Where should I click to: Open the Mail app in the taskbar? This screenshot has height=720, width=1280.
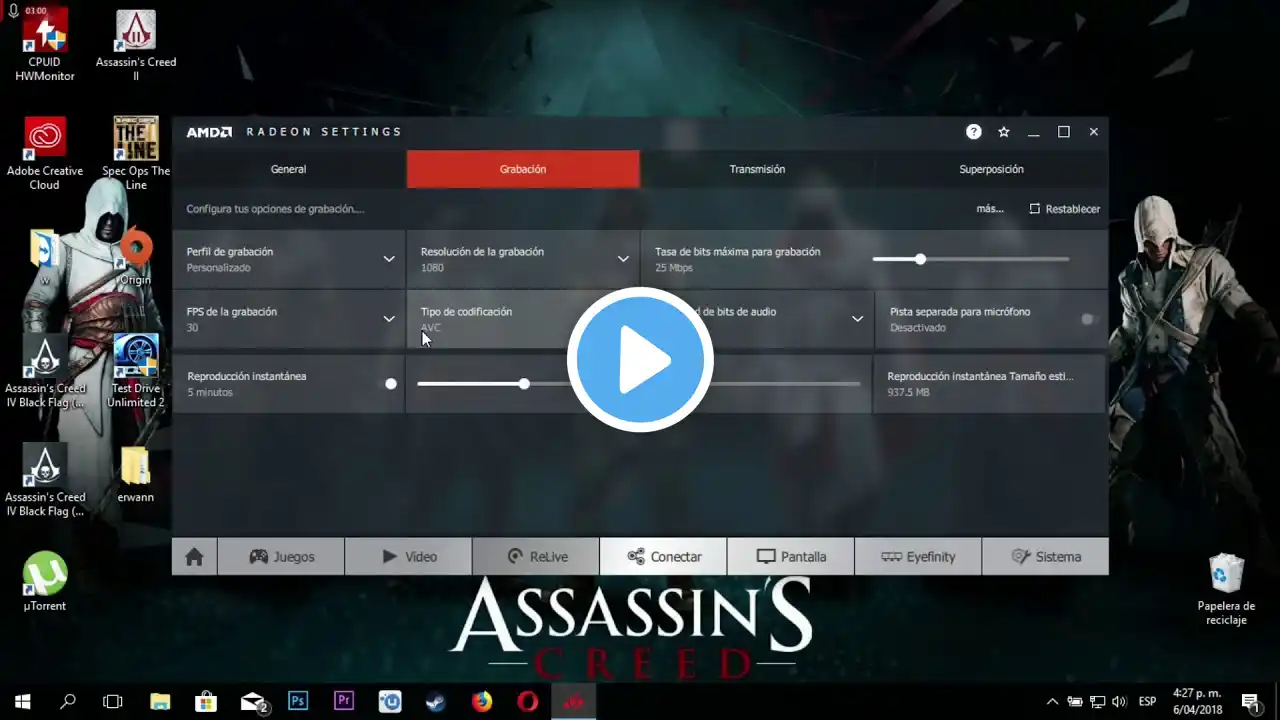[253, 701]
